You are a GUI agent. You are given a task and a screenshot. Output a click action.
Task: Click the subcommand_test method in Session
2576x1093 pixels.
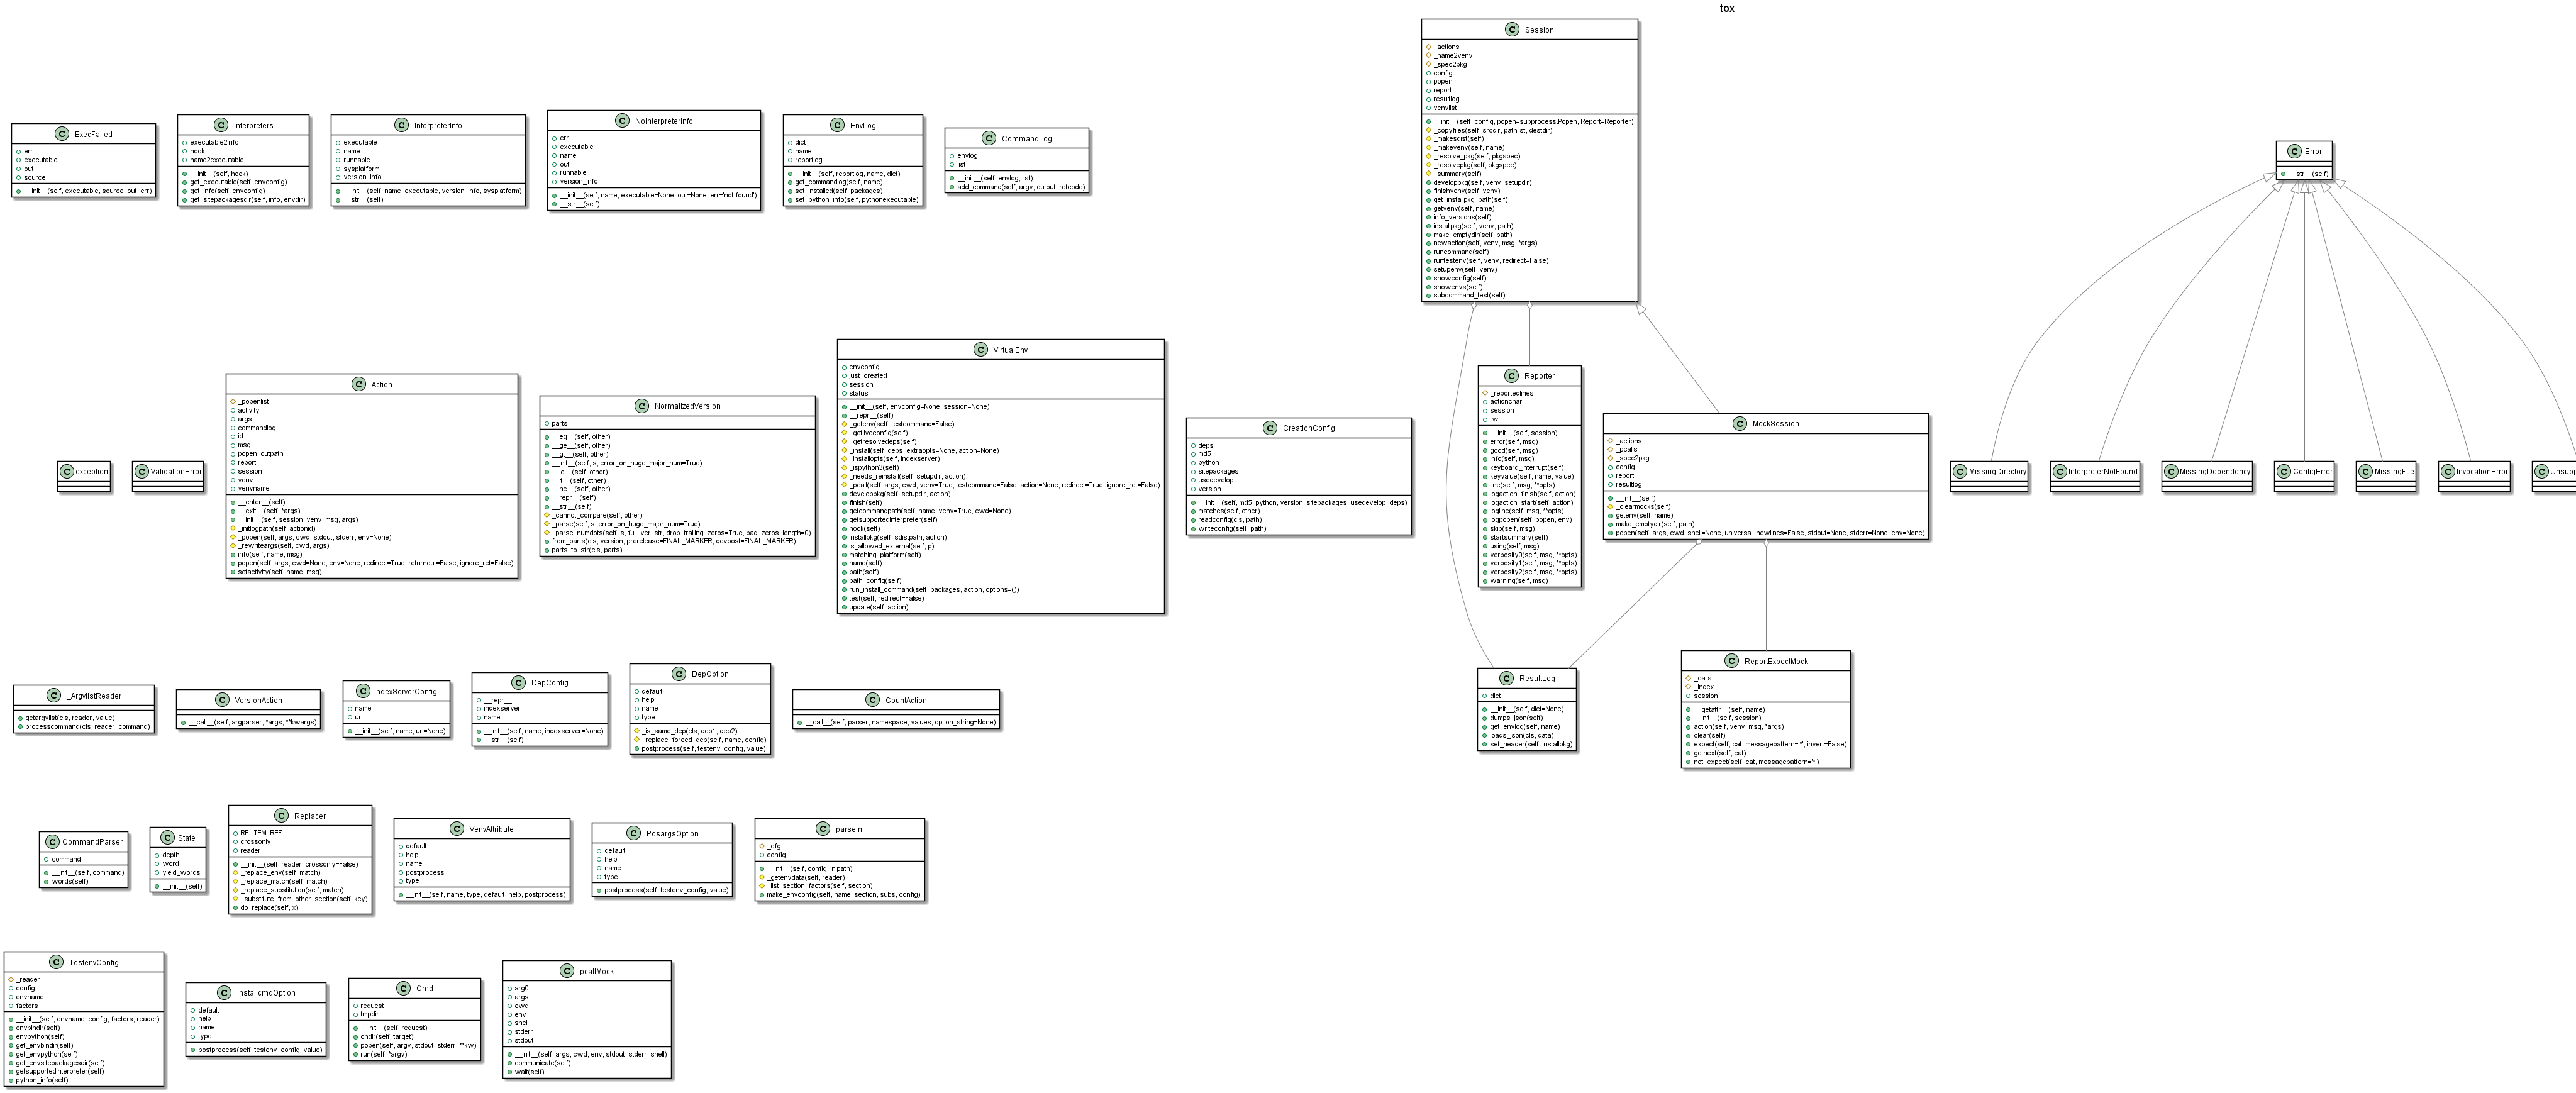1468,295
